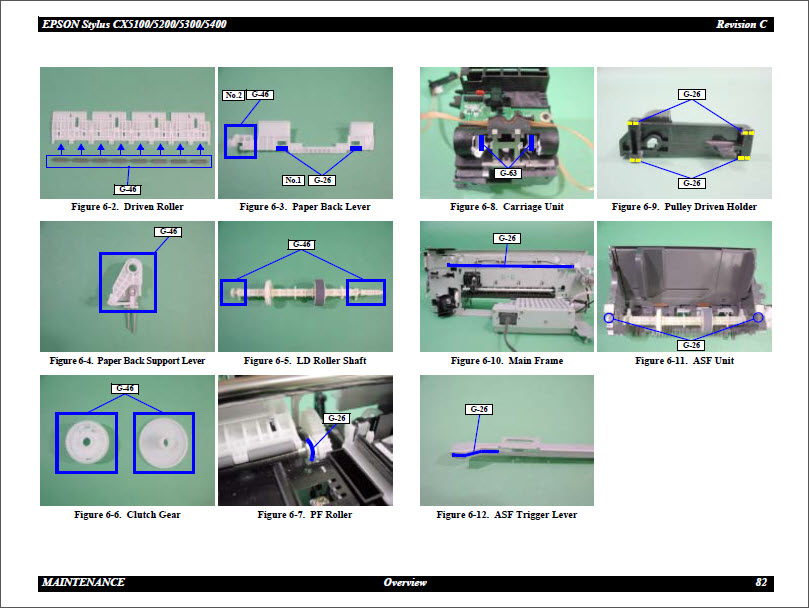Click the G-46 label above Clutch Gear
The height and width of the screenshot is (608, 809).
click(126, 388)
